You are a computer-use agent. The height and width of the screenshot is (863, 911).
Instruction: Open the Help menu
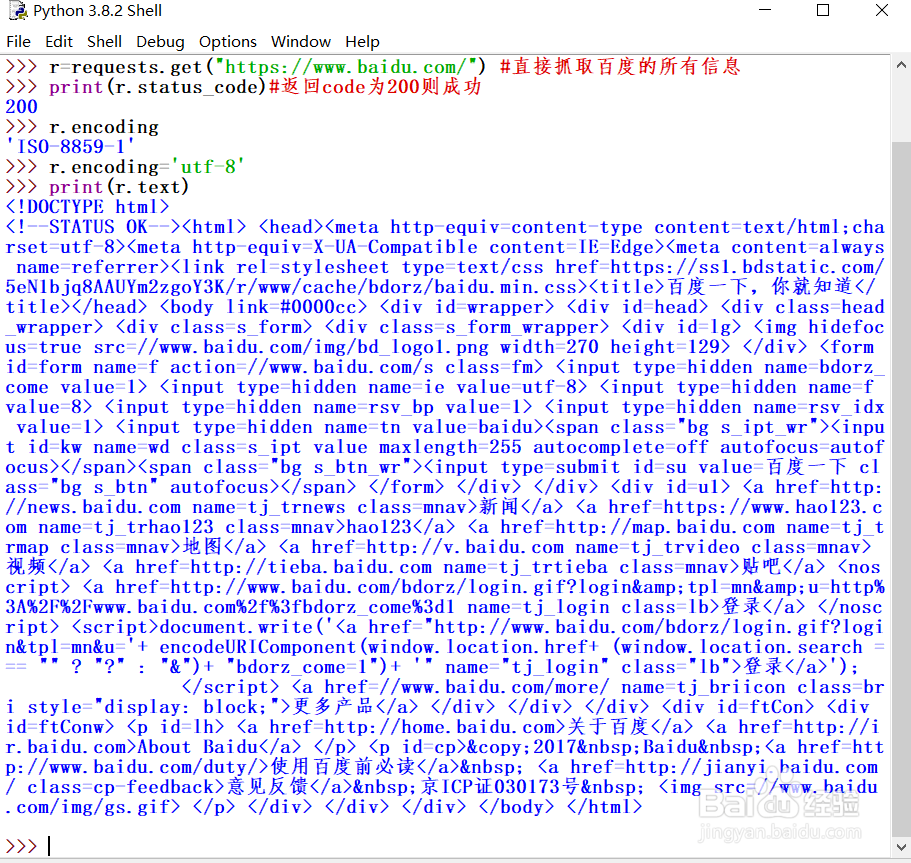click(x=362, y=42)
